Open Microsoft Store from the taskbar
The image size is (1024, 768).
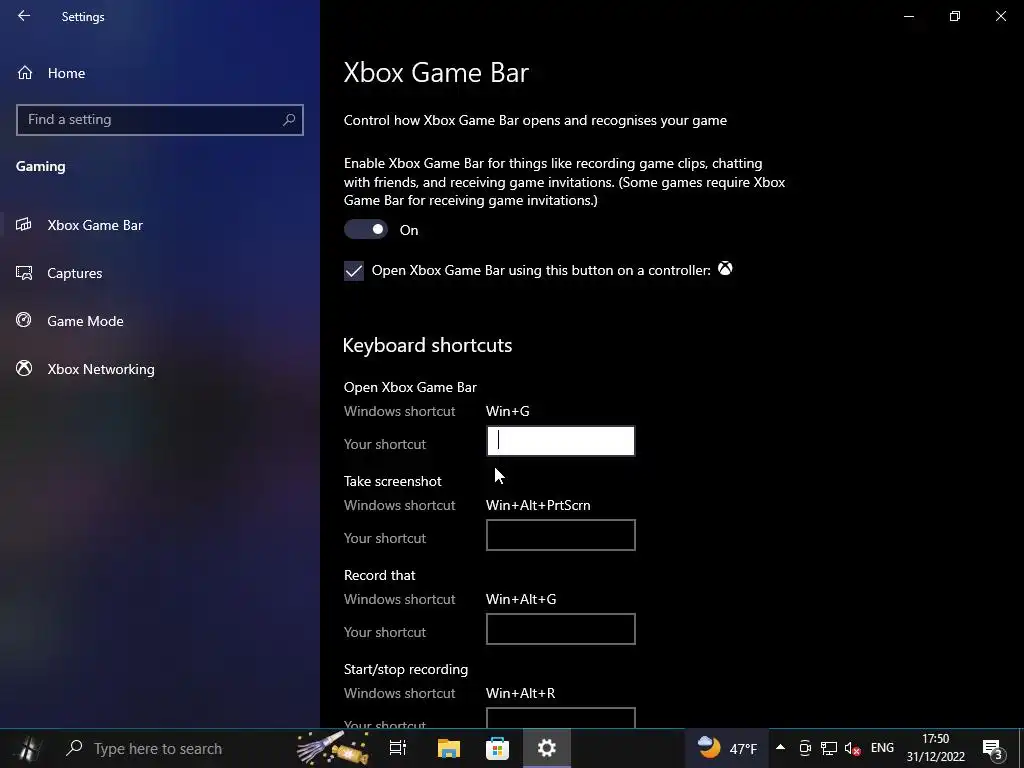point(498,748)
